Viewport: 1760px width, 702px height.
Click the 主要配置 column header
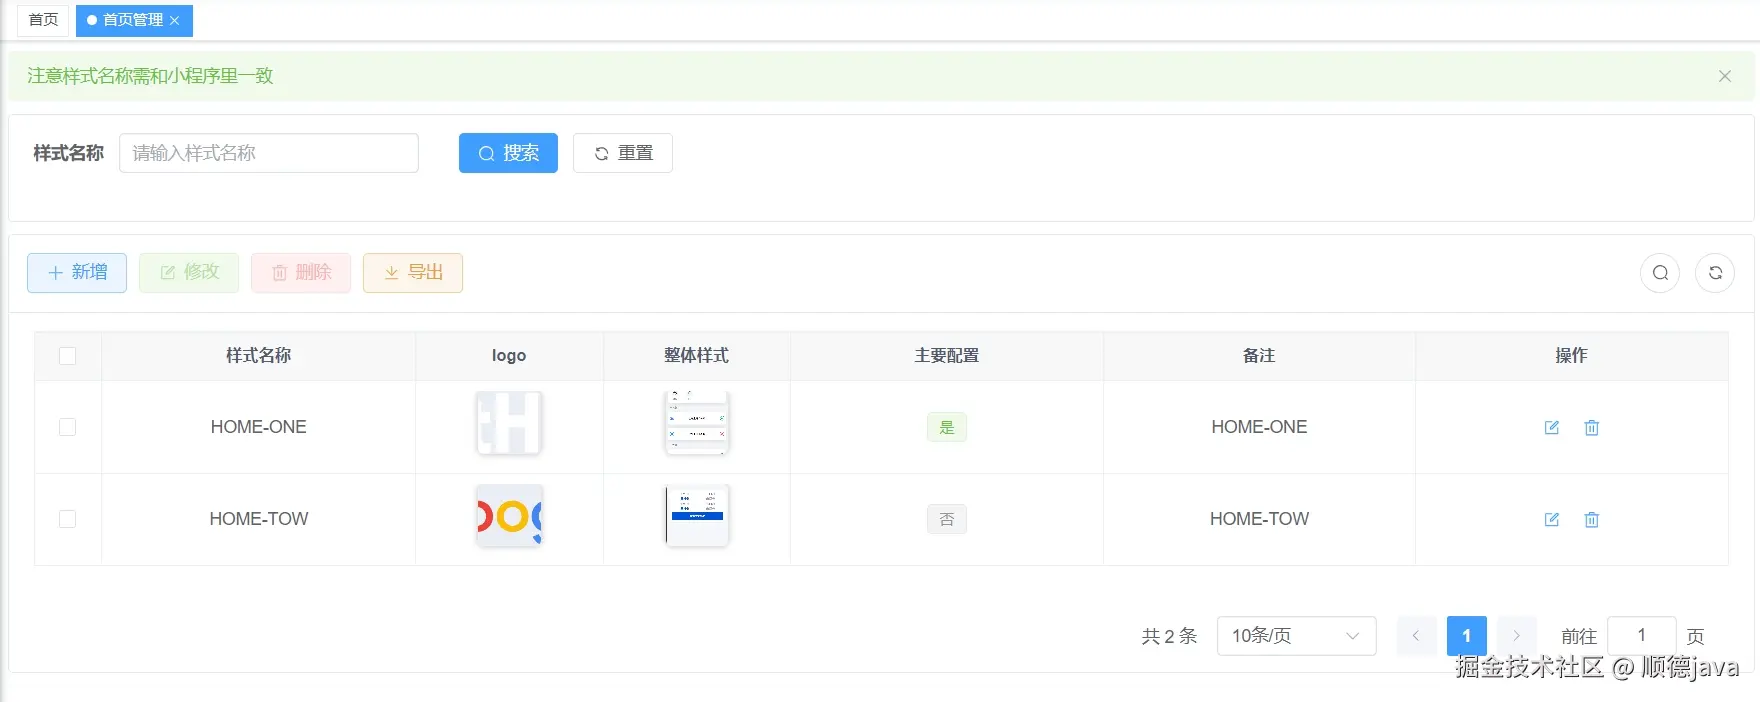pos(947,356)
